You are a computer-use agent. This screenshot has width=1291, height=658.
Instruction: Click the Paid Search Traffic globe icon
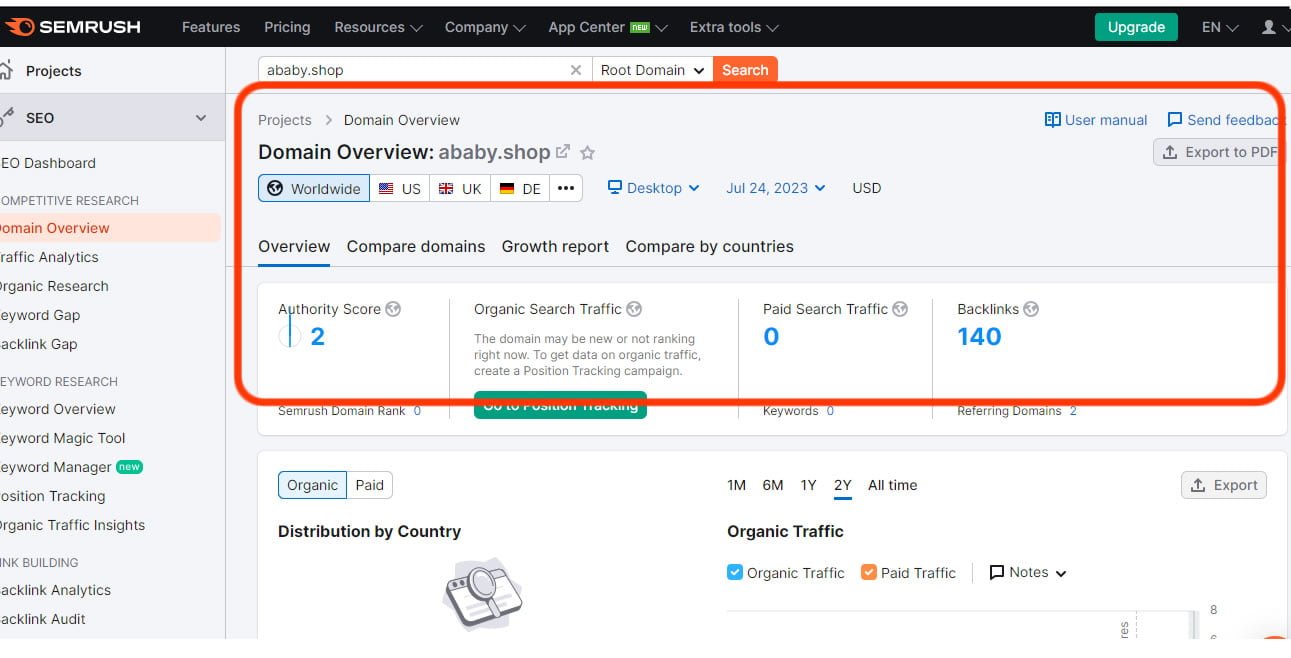[900, 309]
